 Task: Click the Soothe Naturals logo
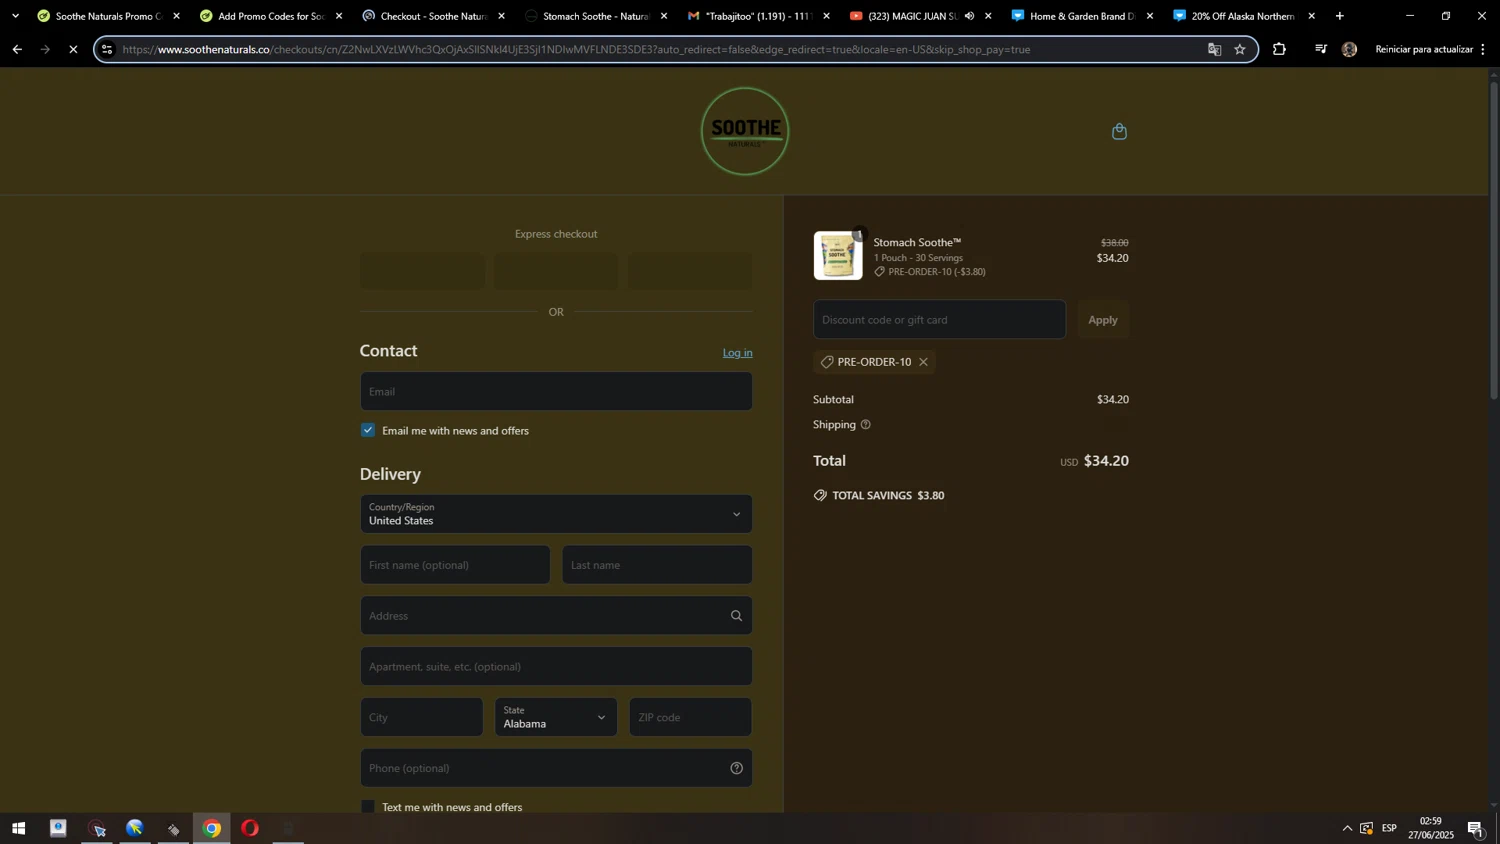tap(745, 131)
